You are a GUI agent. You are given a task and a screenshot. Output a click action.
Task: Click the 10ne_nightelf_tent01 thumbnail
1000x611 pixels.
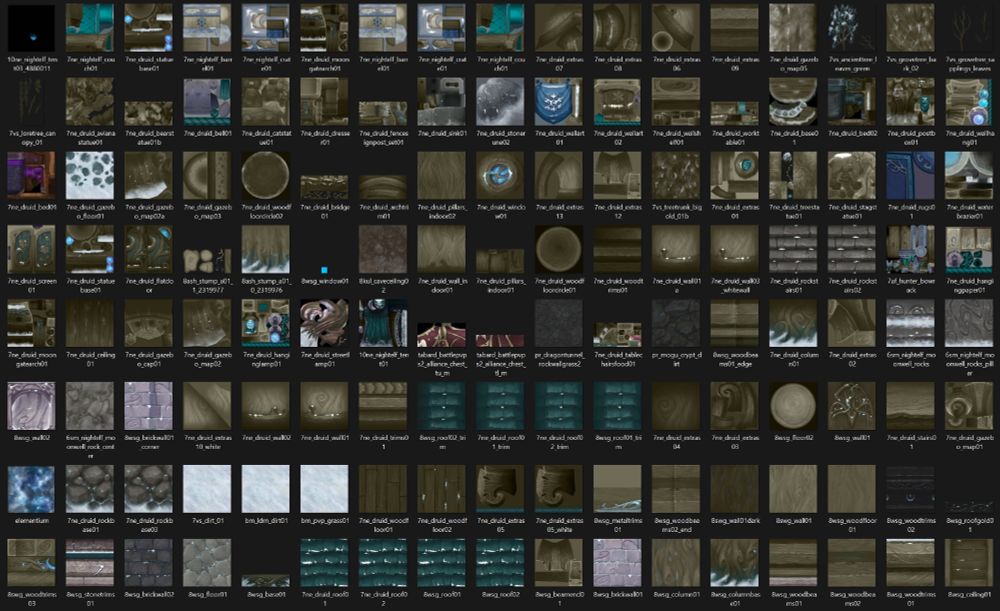(383, 324)
